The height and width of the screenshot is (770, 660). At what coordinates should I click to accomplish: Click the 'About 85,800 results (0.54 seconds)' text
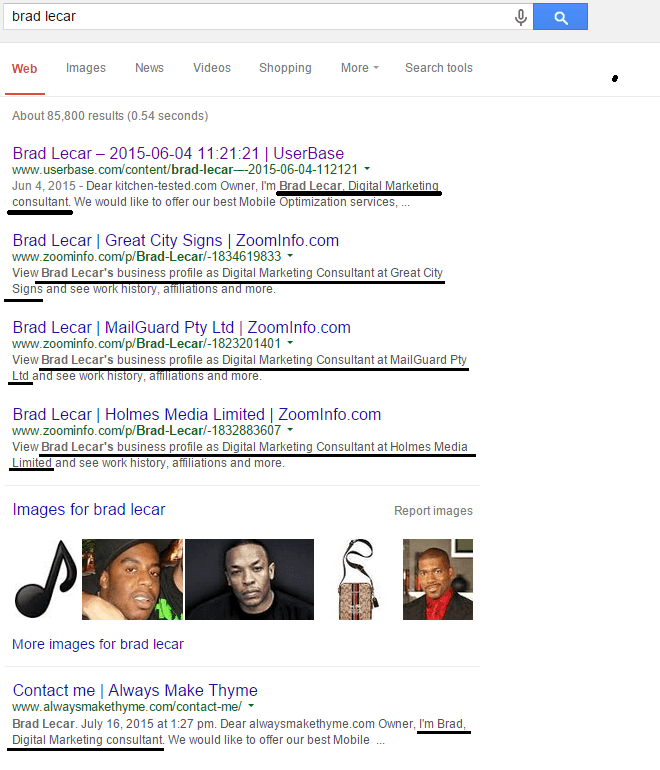click(110, 116)
